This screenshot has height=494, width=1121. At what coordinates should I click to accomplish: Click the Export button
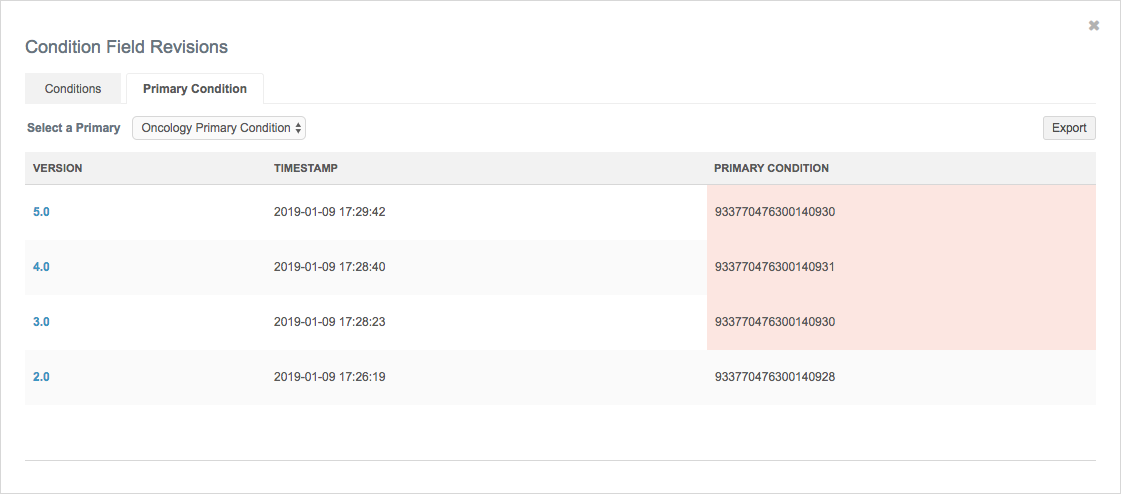click(1068, 128)
